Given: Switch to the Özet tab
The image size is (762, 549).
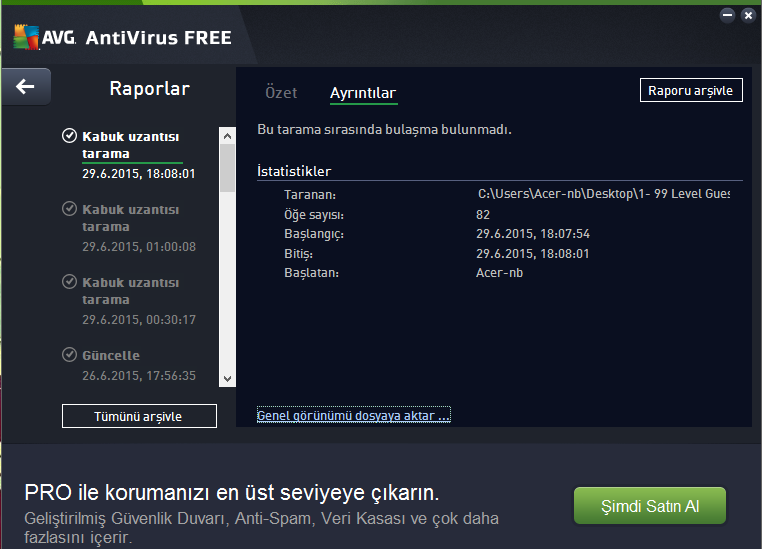Looking at the screenshot, I should coord(281,92).
